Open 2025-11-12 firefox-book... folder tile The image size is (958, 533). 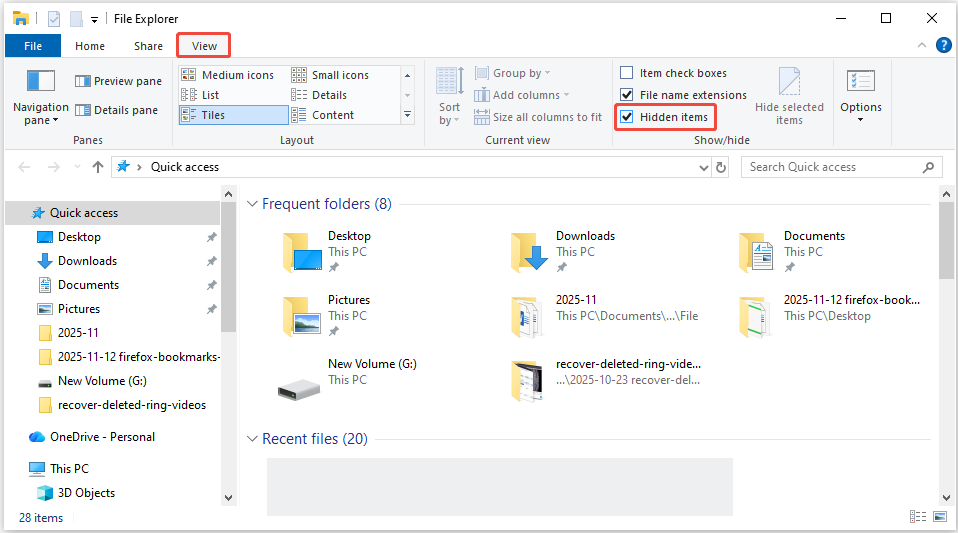pyautogui.click(x=829, y=315)
